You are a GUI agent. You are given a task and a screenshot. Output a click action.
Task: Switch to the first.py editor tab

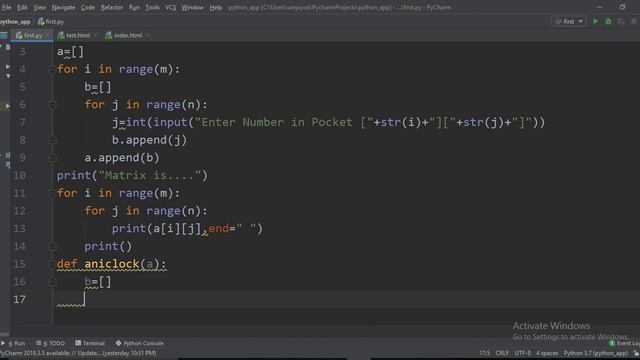point(32,36)
